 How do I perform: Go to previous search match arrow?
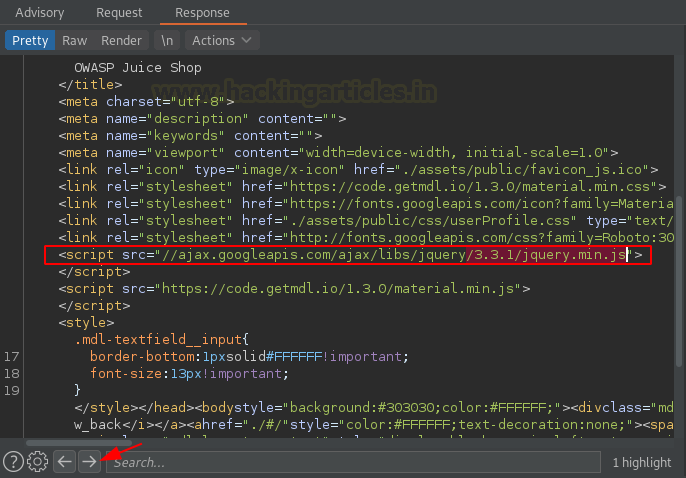(x=64, y=461)
